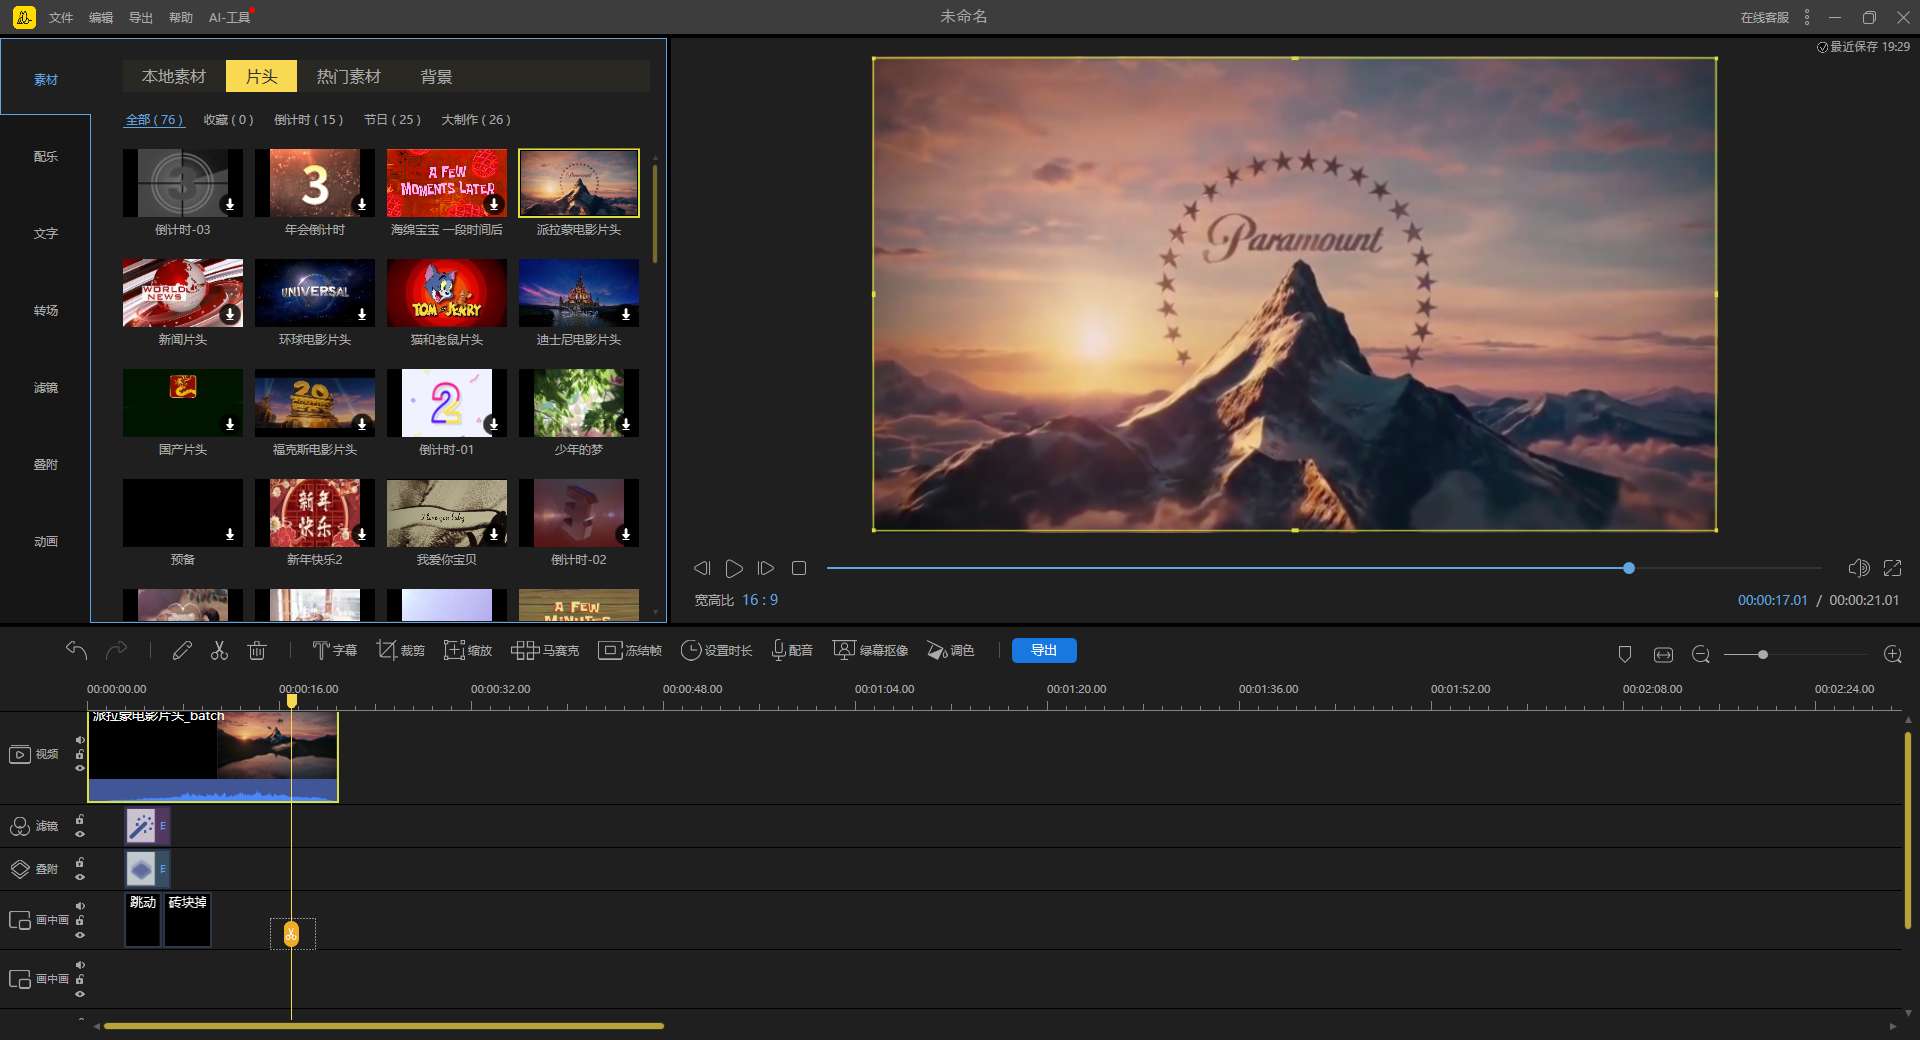The height and width of the screenshot is (1040, 1920).
Task: Enter fullscreen preview mode
Action: 1892,568
